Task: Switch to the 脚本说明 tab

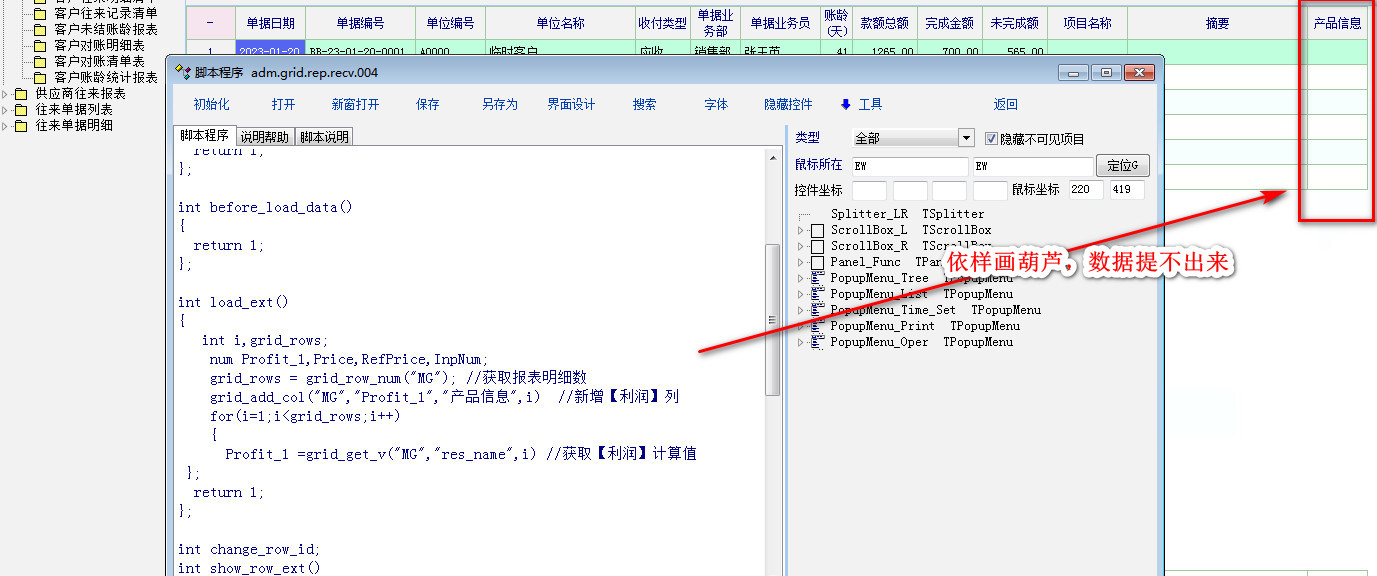Action: pos(325,137)
